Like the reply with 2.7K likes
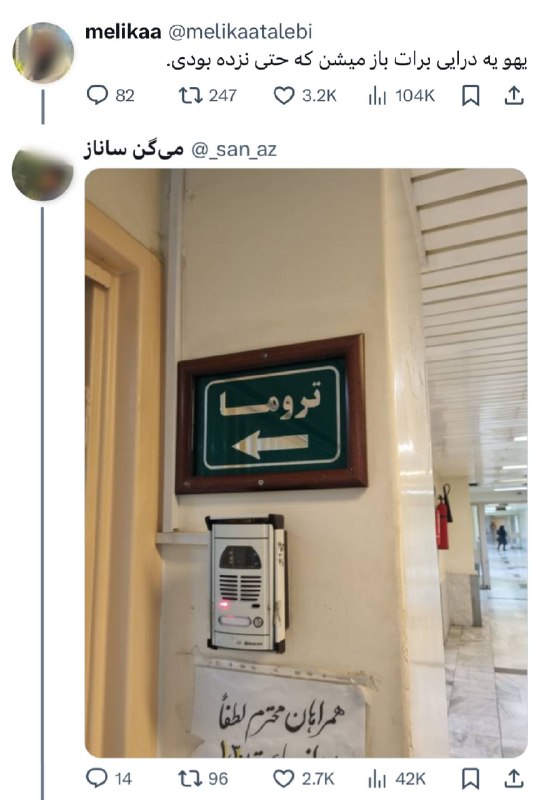Image resolution: width=540 pixels, height=800 pixels. pos(304,779)
